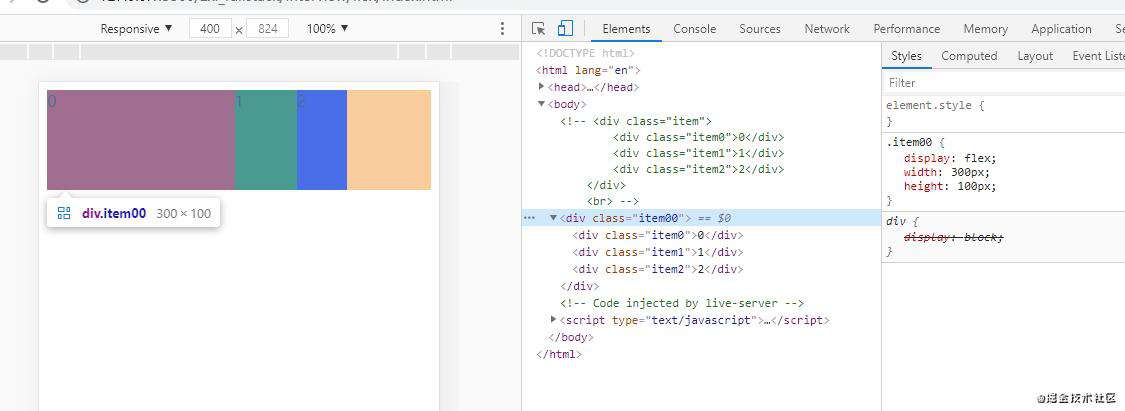Screen dimensions: 1125x411
Task: Select the Layout sidebar tab
Action: pyautogui.click(x=1035, y=56)
